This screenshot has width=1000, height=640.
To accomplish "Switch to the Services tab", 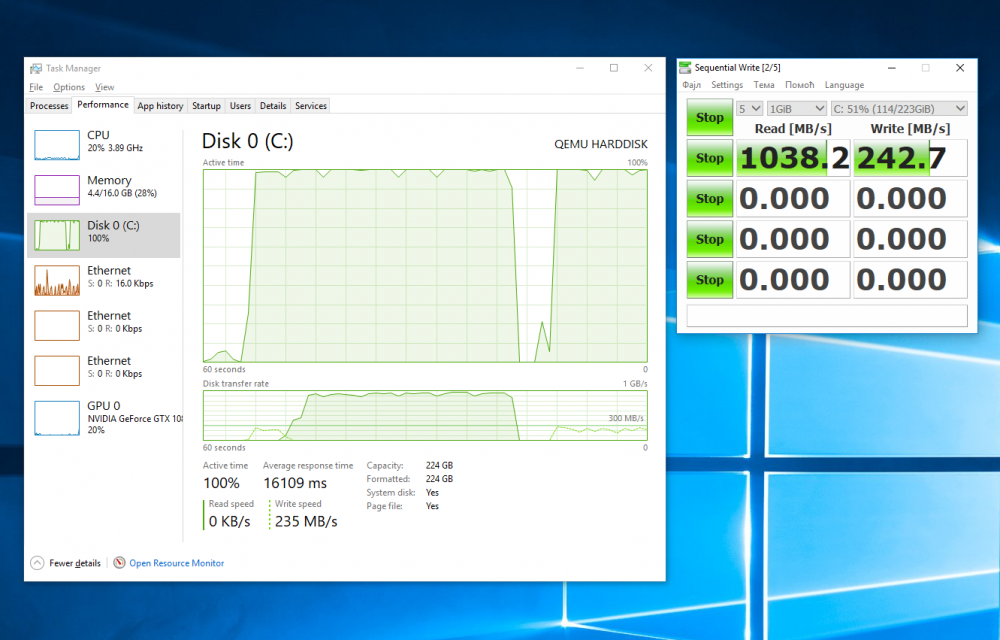I will [311, 106].
